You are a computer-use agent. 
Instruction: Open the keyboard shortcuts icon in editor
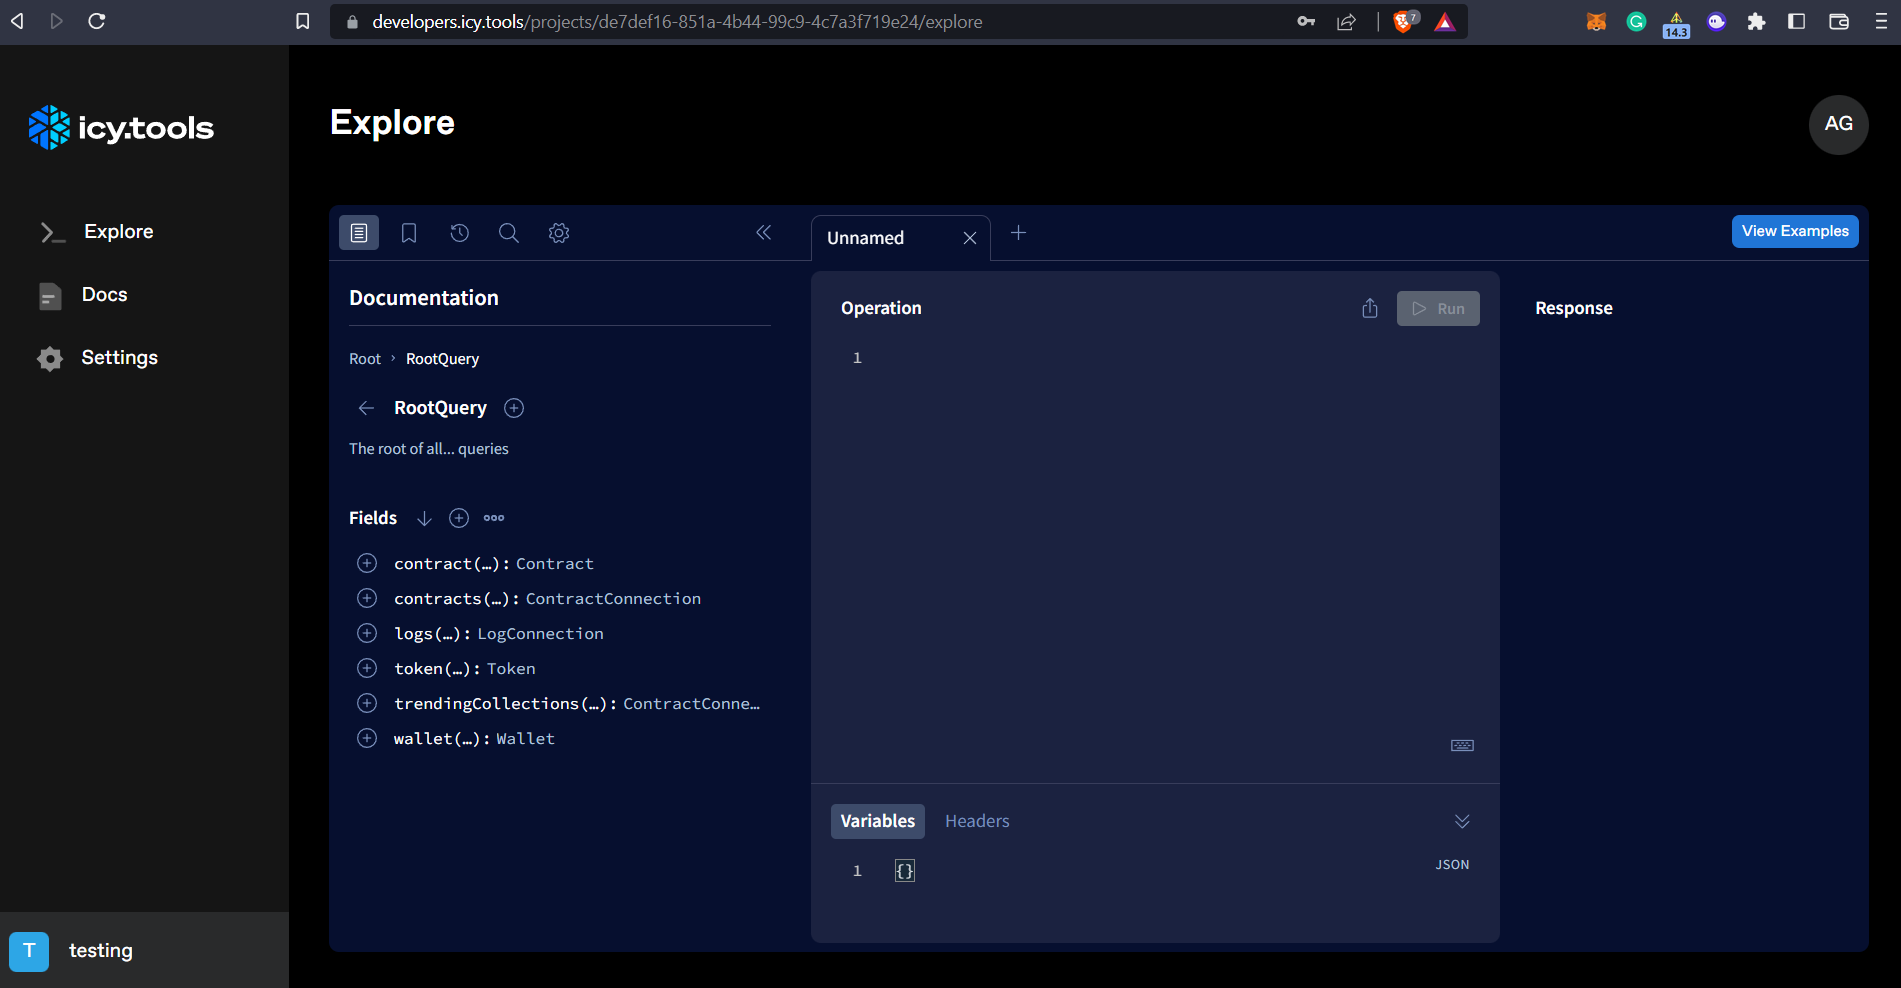pyautogui.click(x=1462, y=745)
